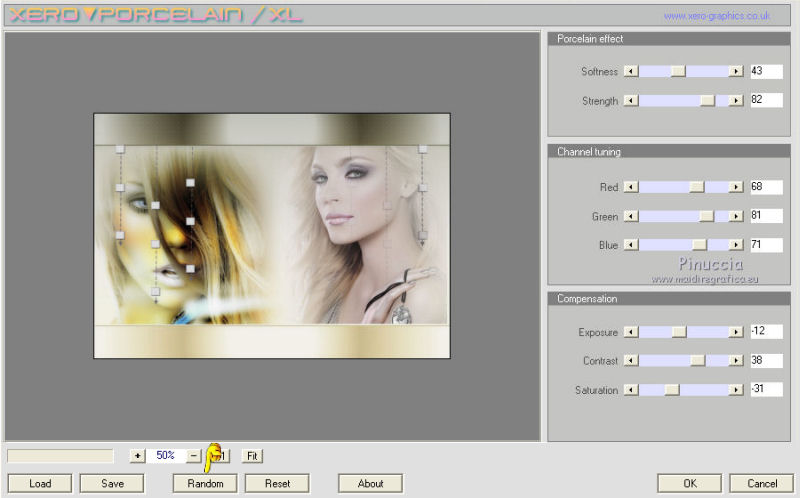Screen dimensions: 800x498
Task: Increase Blue channel with right arrow
Action: [736, 245]
